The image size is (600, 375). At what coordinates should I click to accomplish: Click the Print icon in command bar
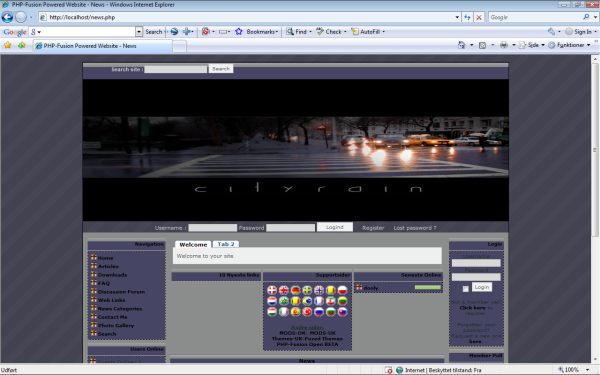pos(504,45)
